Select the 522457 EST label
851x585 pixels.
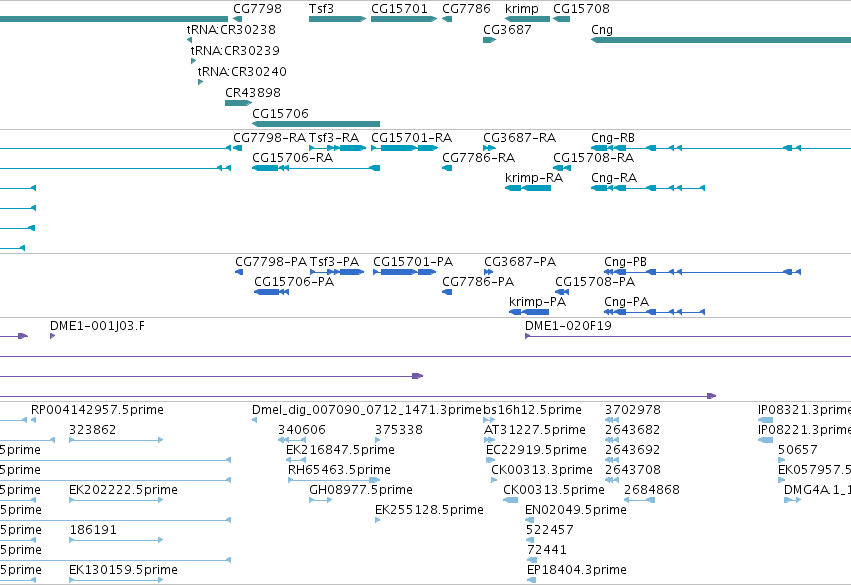click(550, 530)
